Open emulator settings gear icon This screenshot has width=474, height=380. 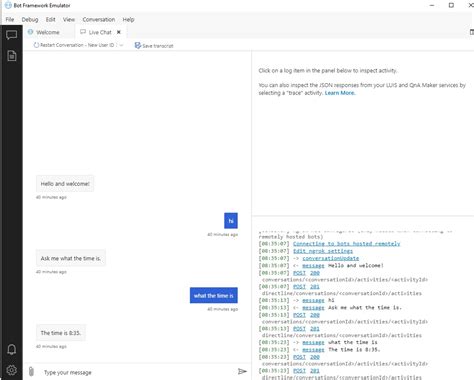[12, 370]
